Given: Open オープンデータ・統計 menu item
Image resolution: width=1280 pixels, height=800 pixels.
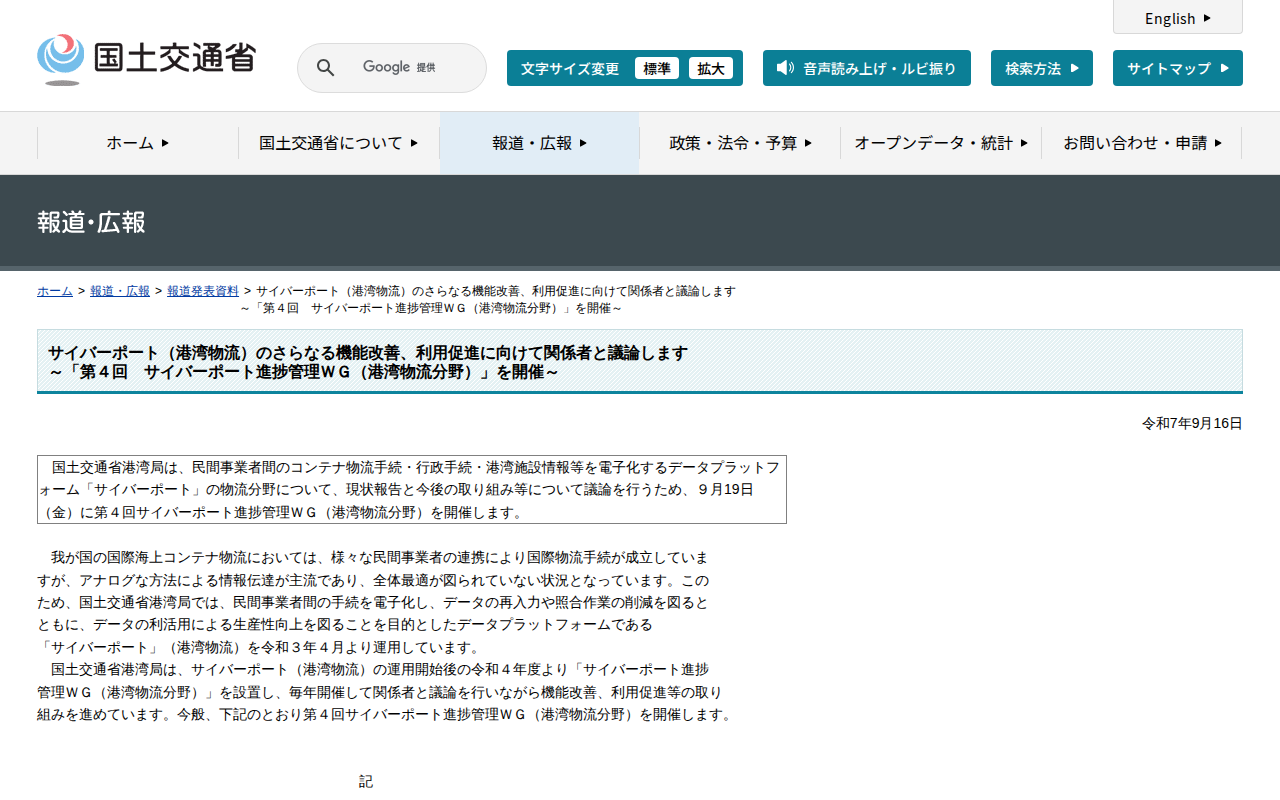Looking at the screenshot, I should click(x=940, y=143).
